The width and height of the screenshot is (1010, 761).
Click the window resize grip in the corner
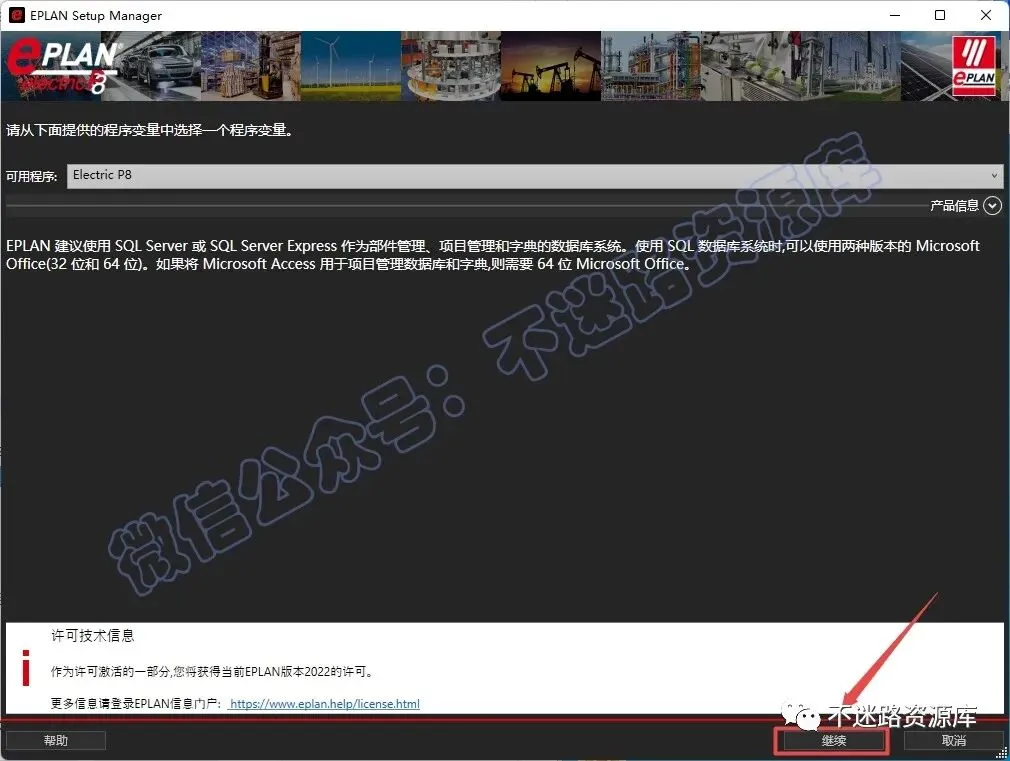[1002, 753]
